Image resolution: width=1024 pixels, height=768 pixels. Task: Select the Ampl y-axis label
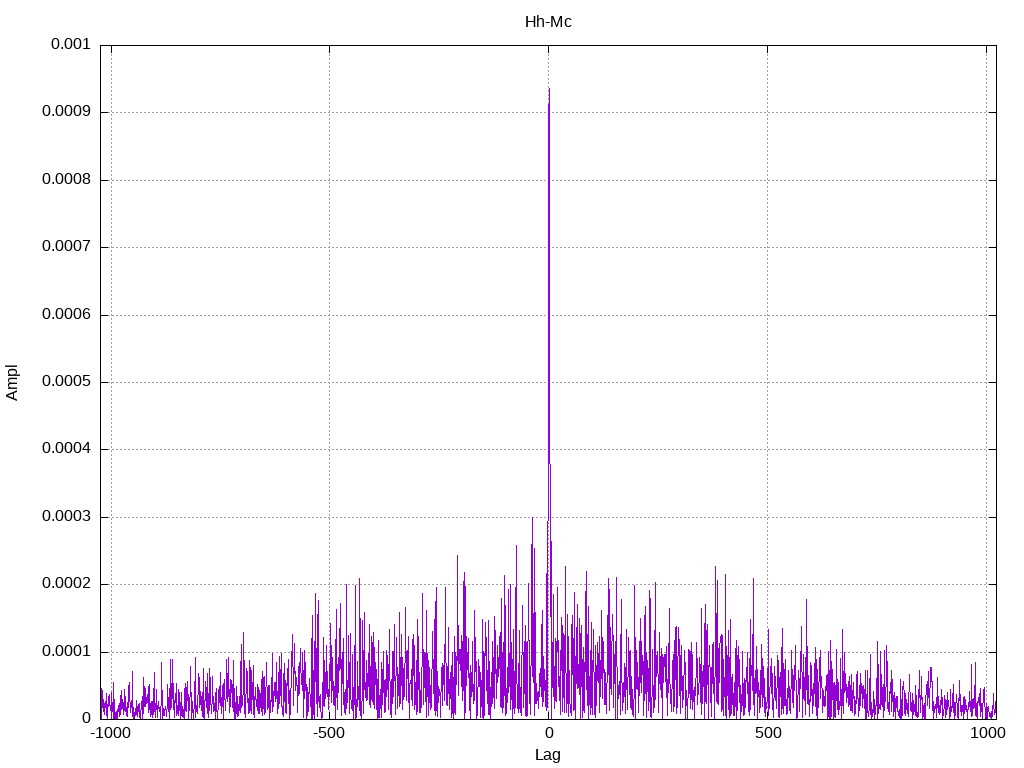click(12, 382)
